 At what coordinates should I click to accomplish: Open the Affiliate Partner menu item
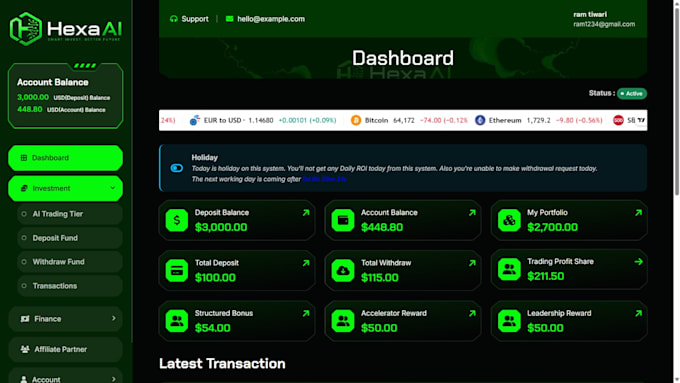point(65,349)
